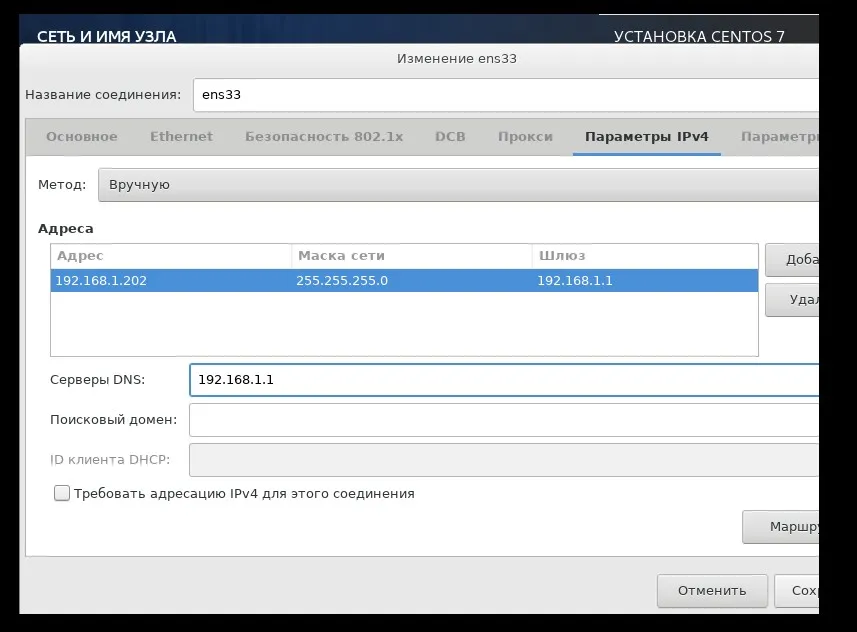The height and width of the screenshot is (632, 857).
Task: Click the Шлюз column header
Action: 644,256
